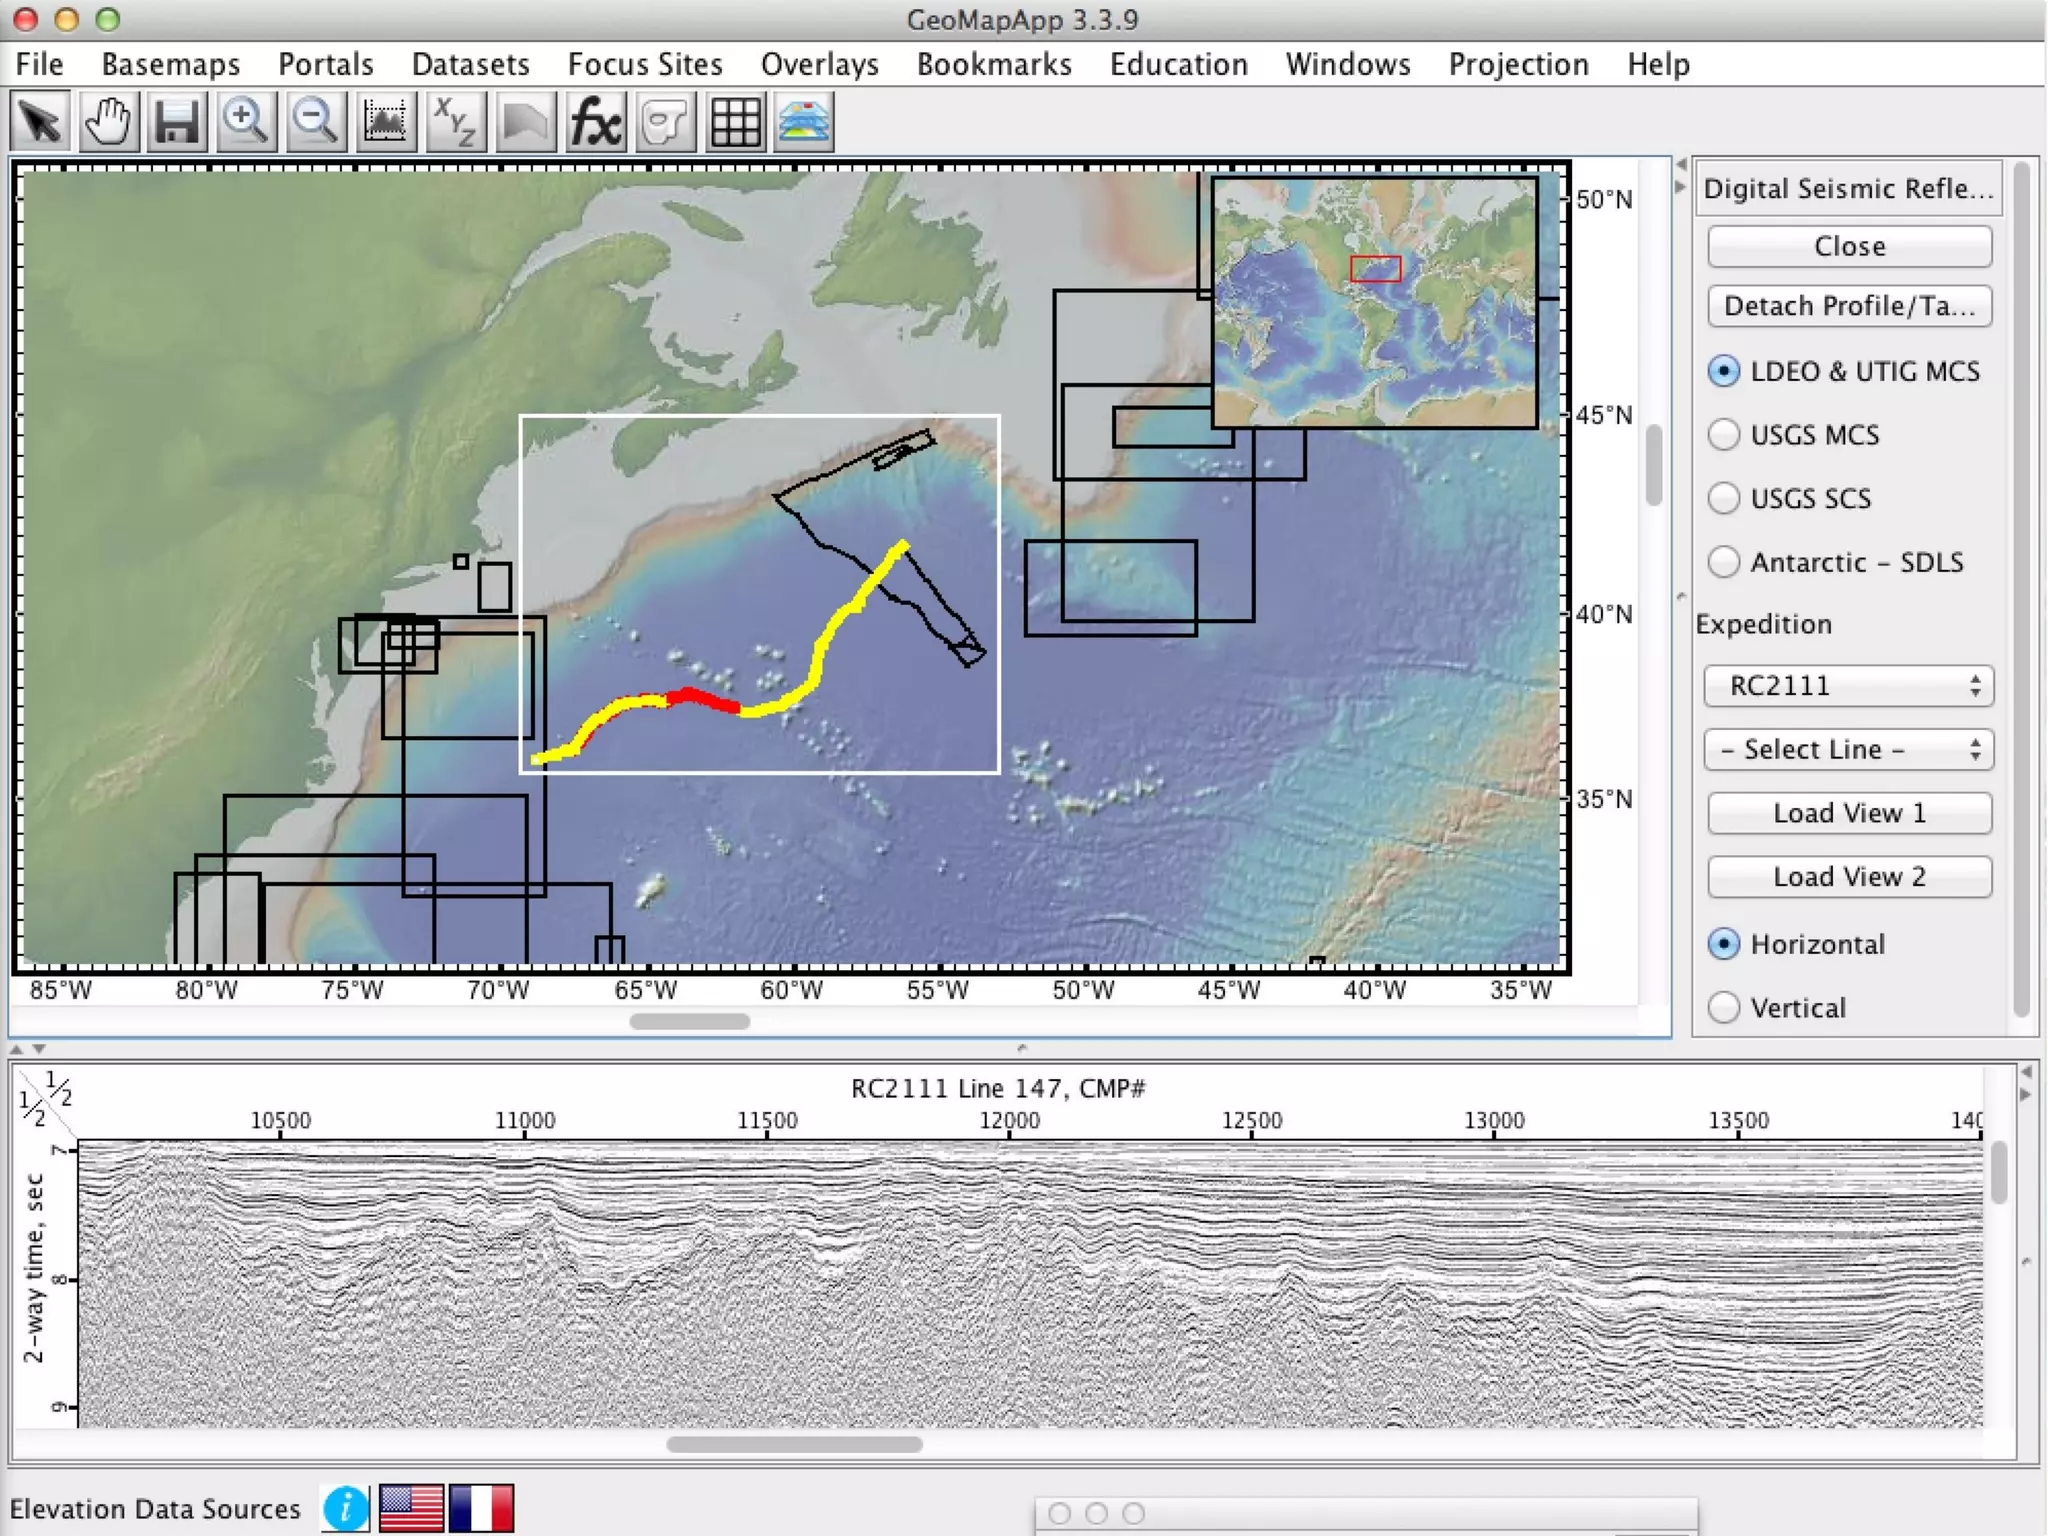Choose the Antarctic - SDLS option
The height and width of the screenshot is (1536, 2048).
[x=1724, y=562]
